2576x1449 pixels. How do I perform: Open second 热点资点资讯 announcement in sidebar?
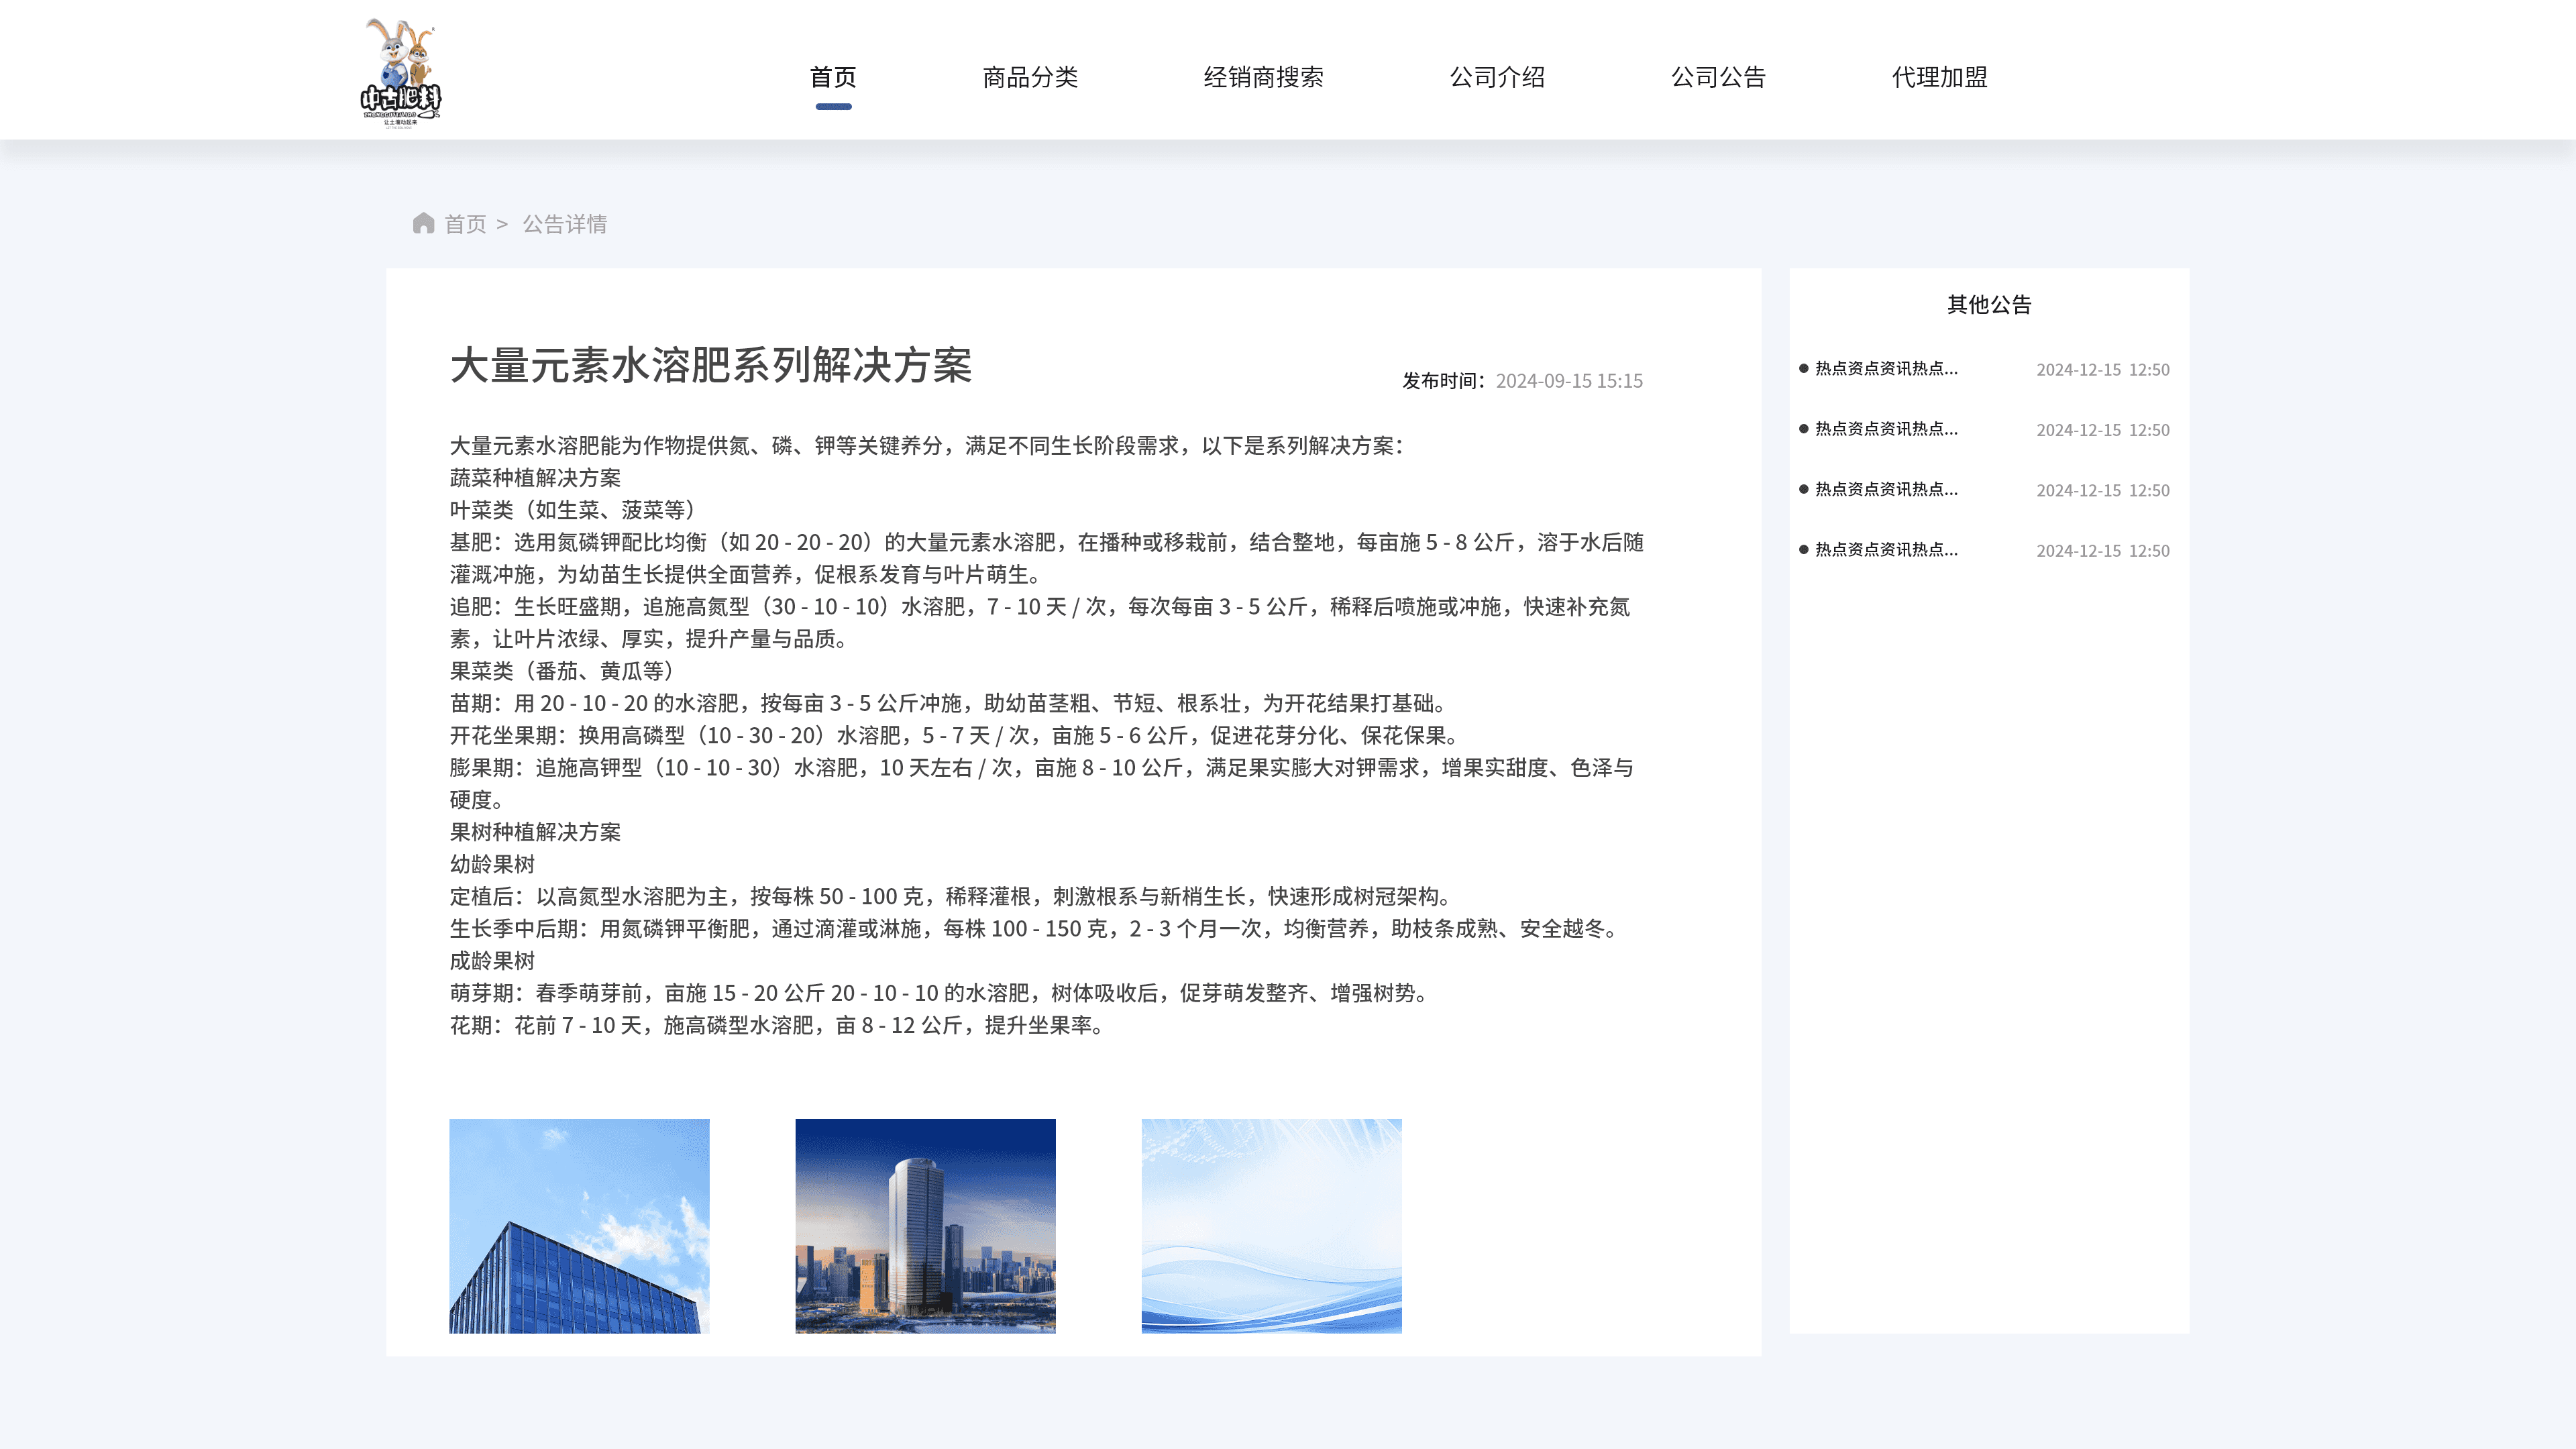coord(1886,429)
